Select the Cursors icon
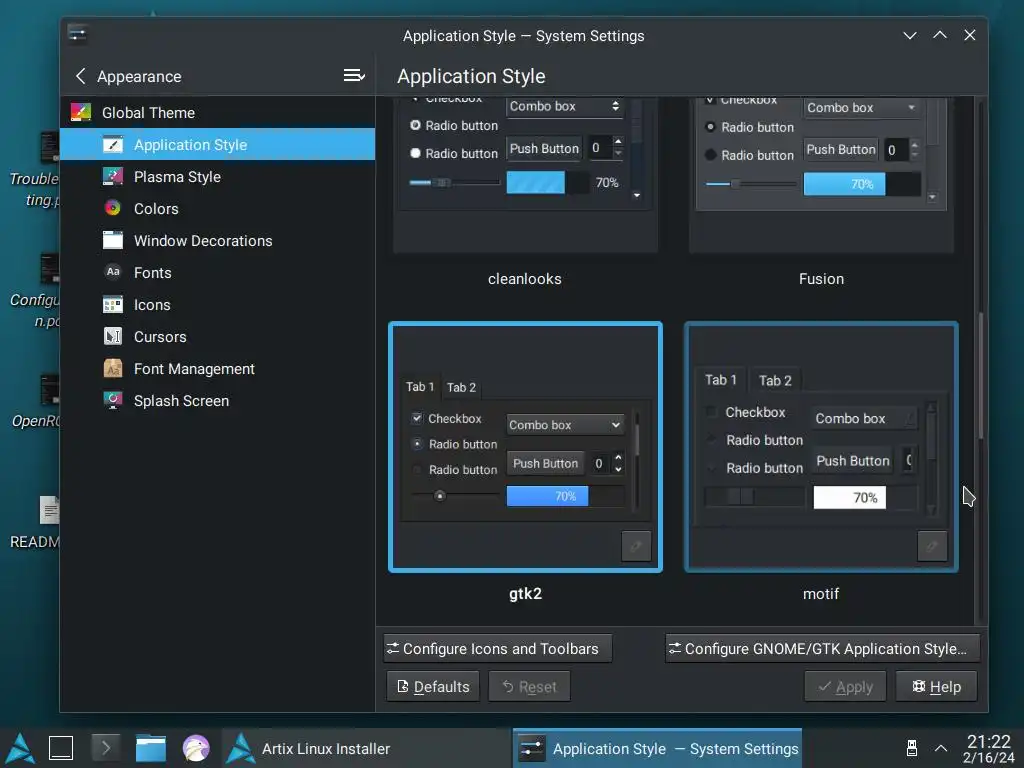Viewport: 1024px width, 768px height. click(x=112, y=336)
